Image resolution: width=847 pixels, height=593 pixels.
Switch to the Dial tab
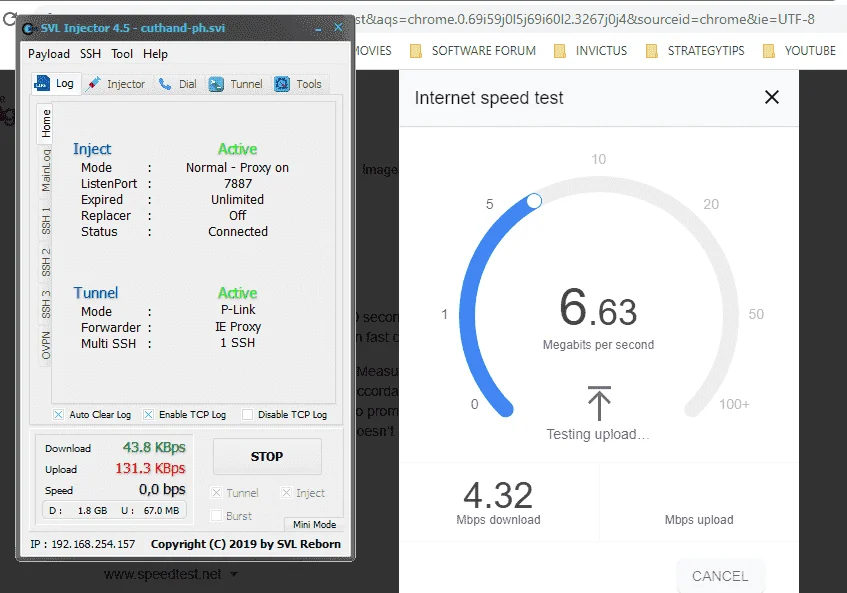[x=178, y=84]
